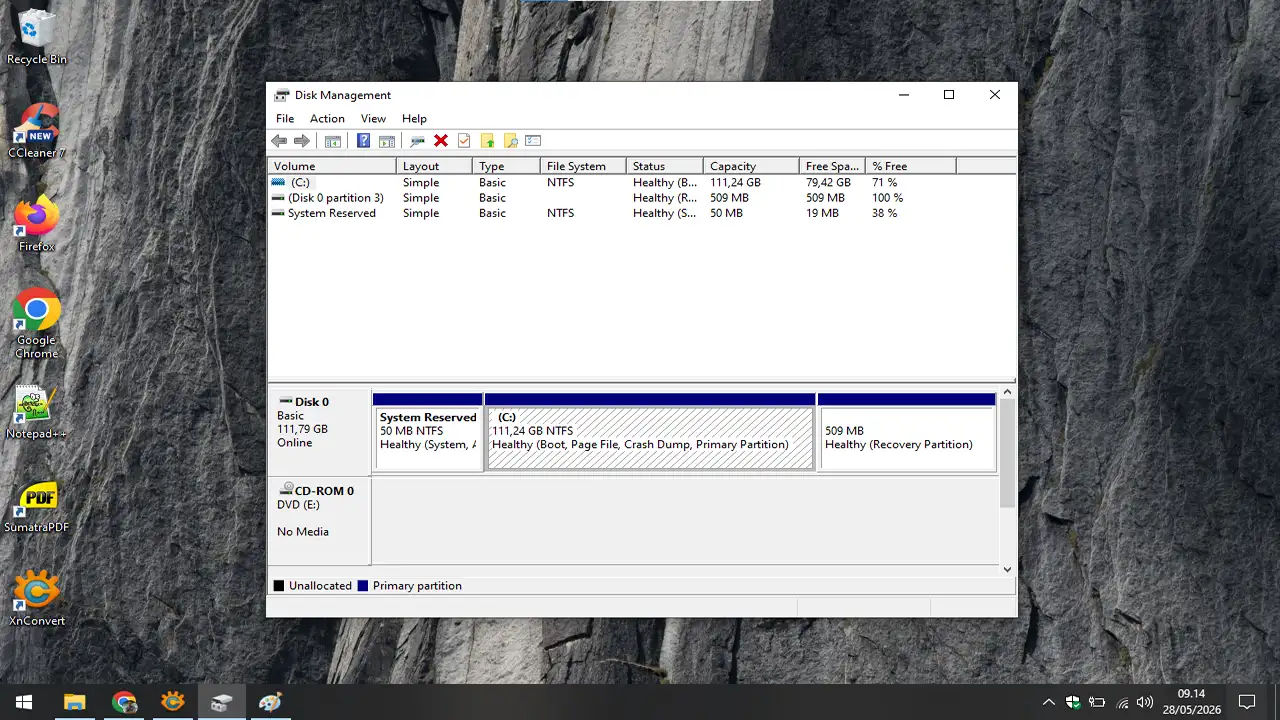Sort by the Capacity column header
Image resolution: width=1280 pixels, height=720 pixels.
(x=751, y=166)
